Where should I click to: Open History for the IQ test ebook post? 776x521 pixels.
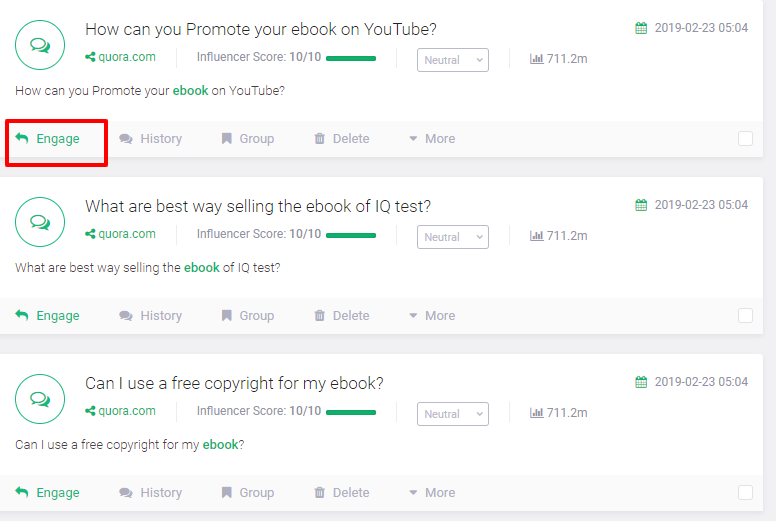click(x=150, y=316)
